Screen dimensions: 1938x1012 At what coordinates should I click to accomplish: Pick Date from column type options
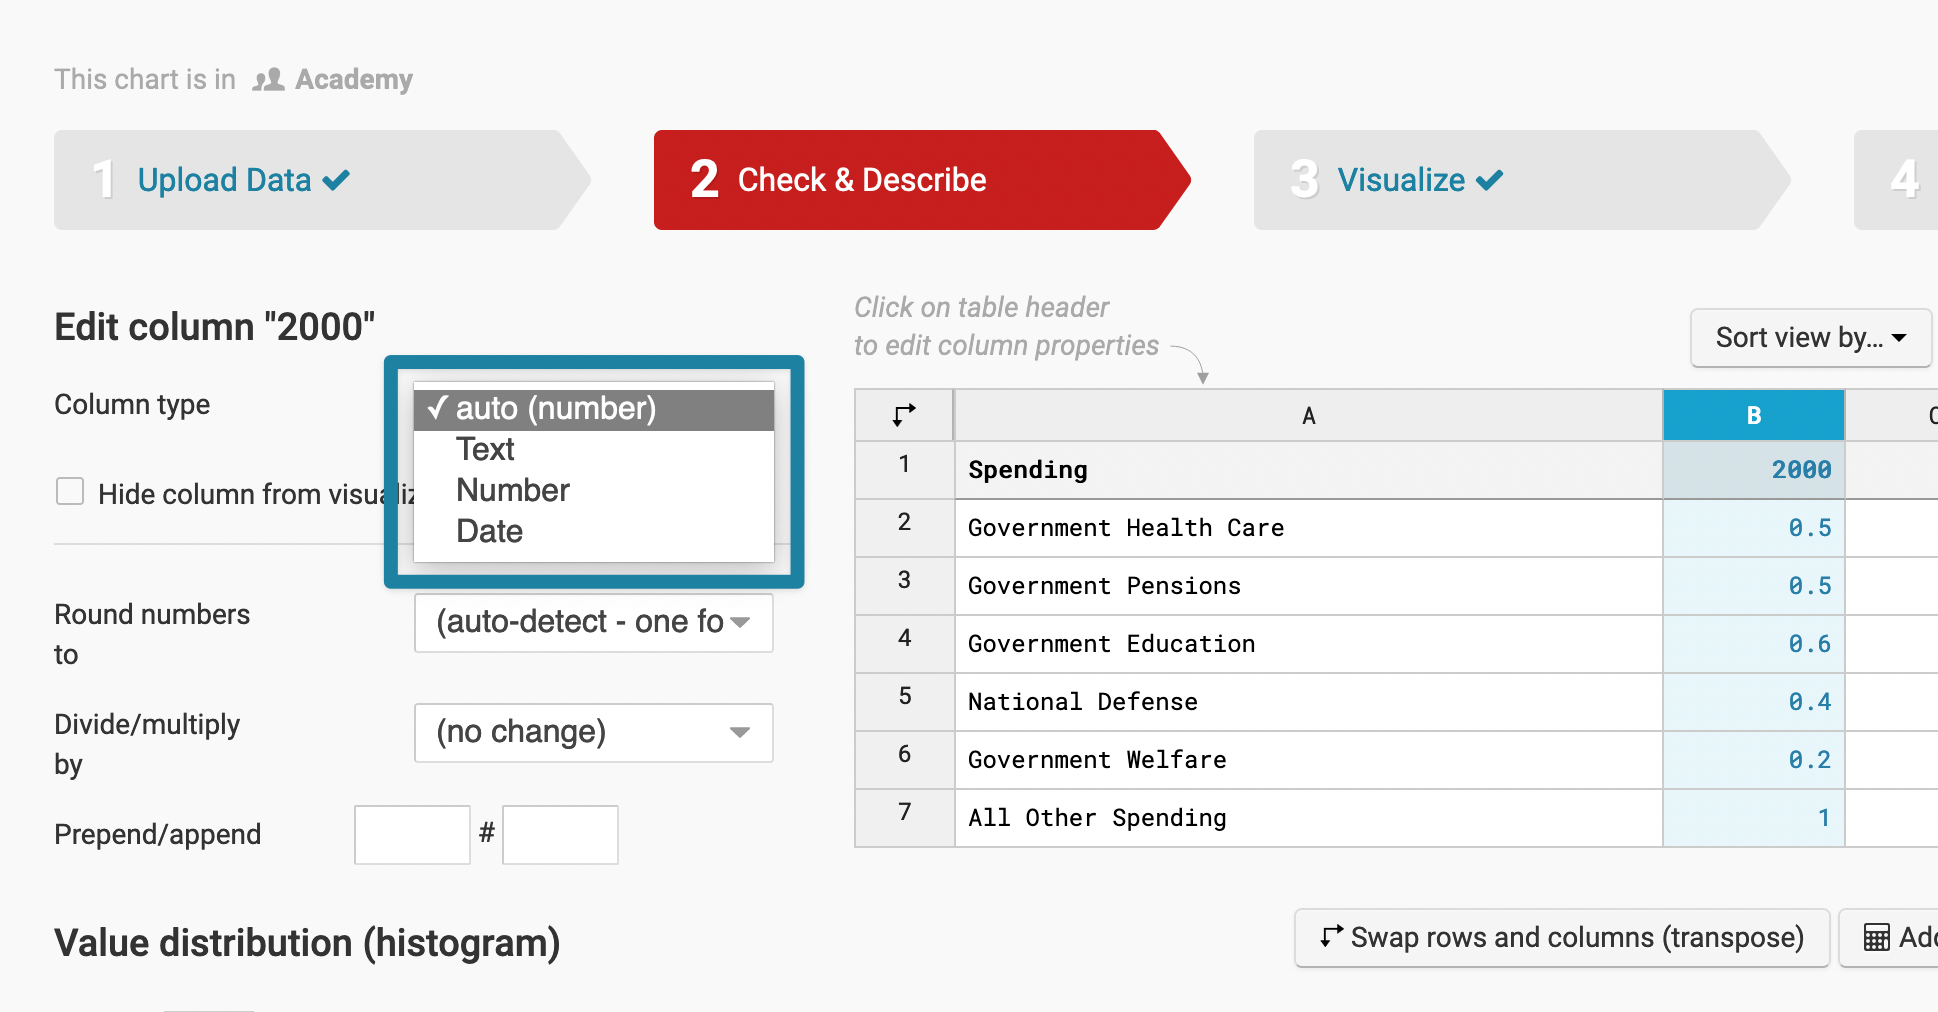pyautogui.click(x=490, y=532)
